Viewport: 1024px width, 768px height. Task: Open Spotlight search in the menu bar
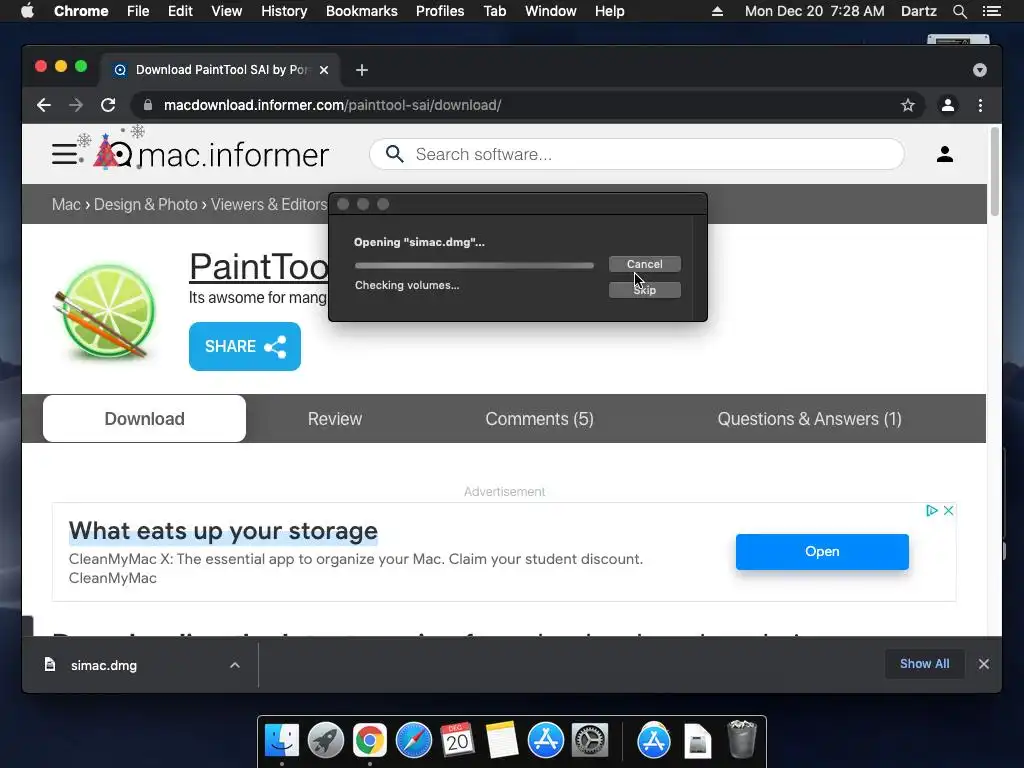[959, 11]
